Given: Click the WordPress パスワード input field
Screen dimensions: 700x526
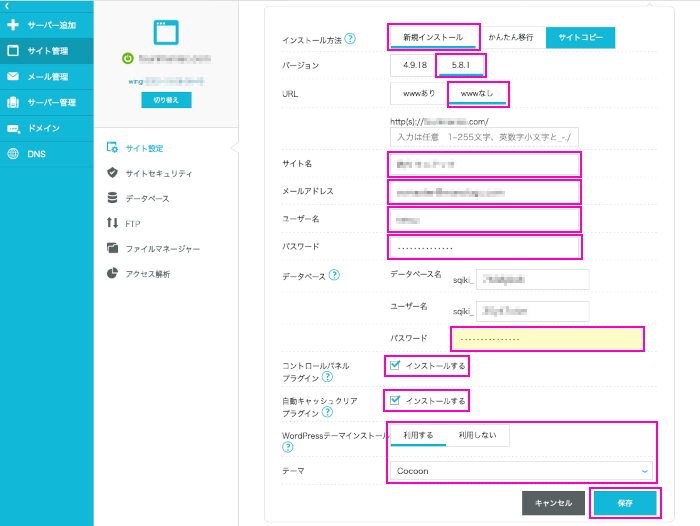Looking at the screenshot, I should coord(484,247).
